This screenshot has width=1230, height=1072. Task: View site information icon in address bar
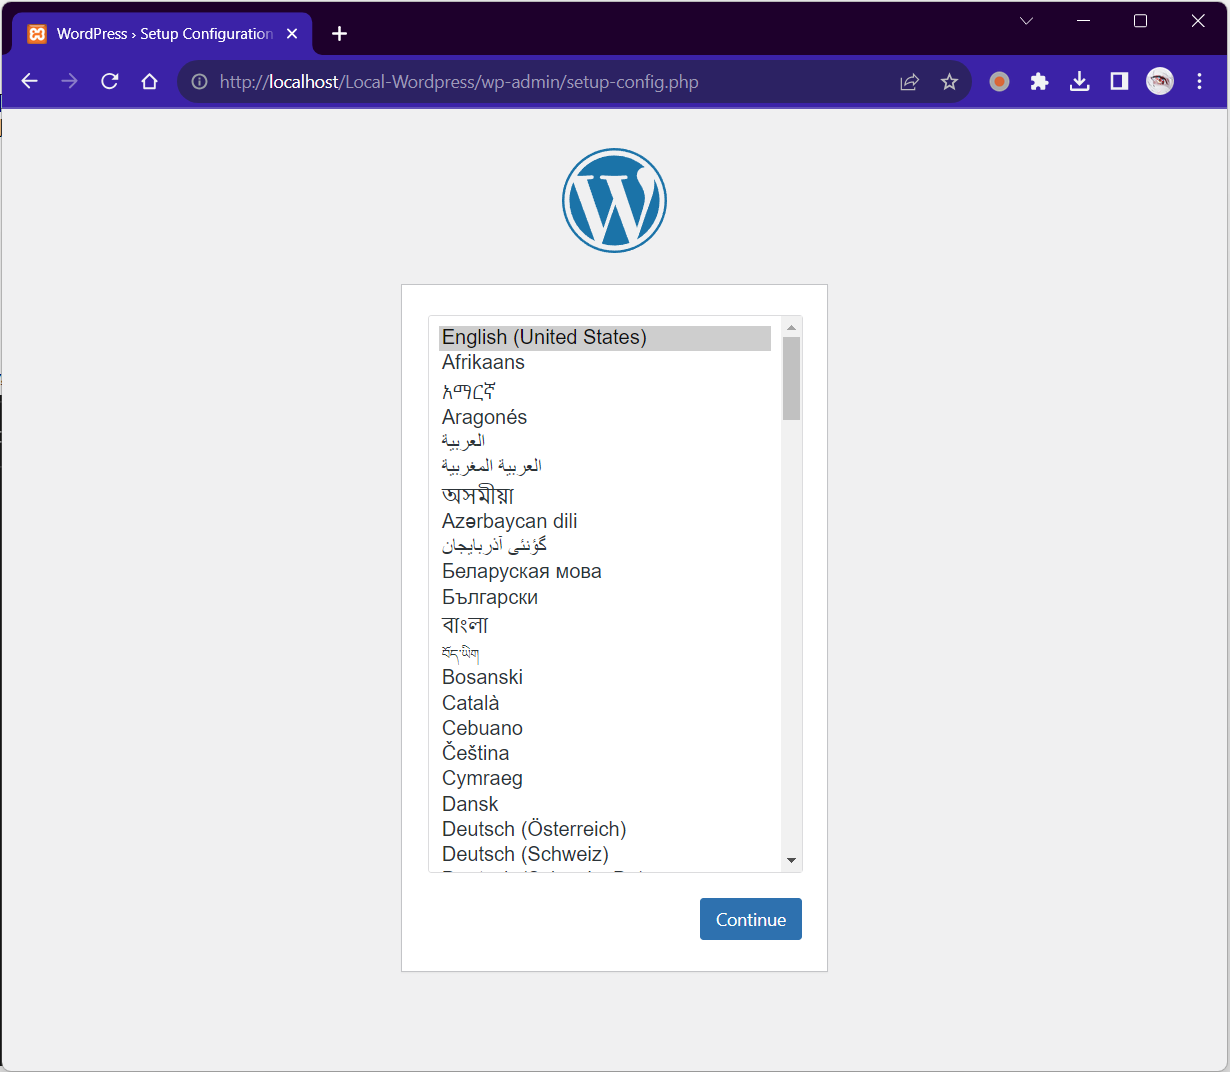point(200,82)
